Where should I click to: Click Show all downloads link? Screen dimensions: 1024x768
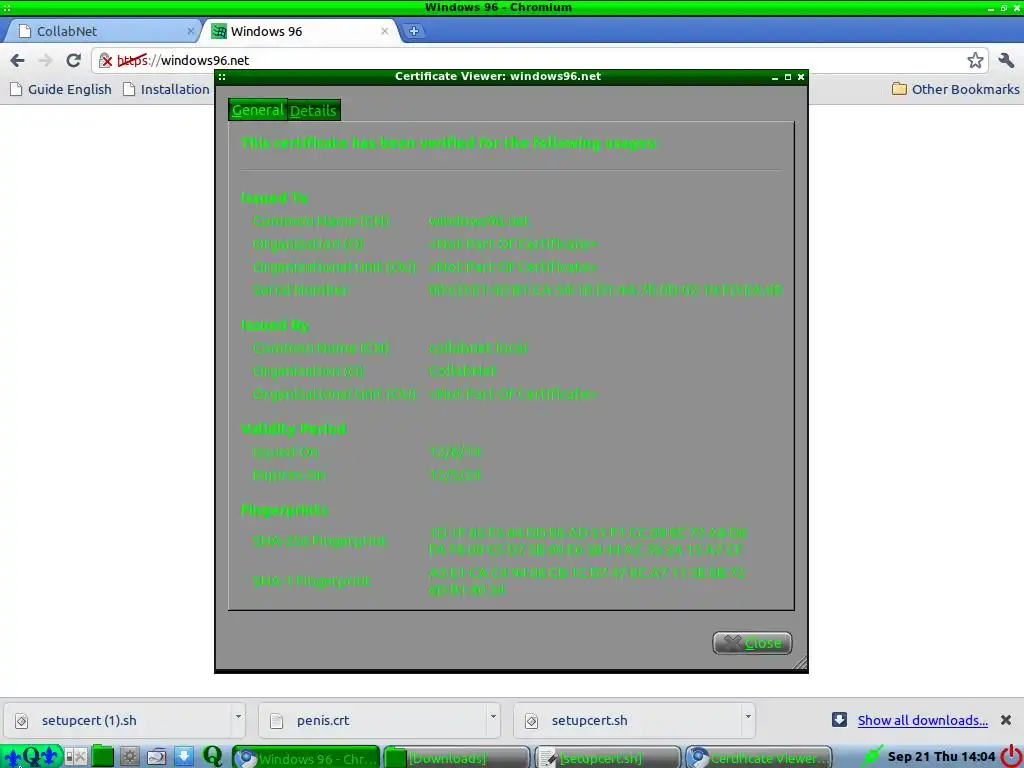point(922,720)
